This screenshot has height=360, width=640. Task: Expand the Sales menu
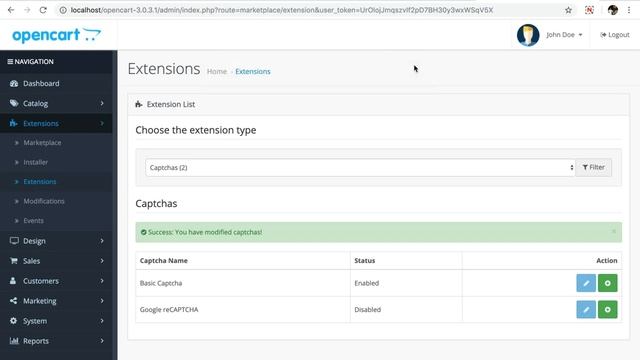click(56, 261)
